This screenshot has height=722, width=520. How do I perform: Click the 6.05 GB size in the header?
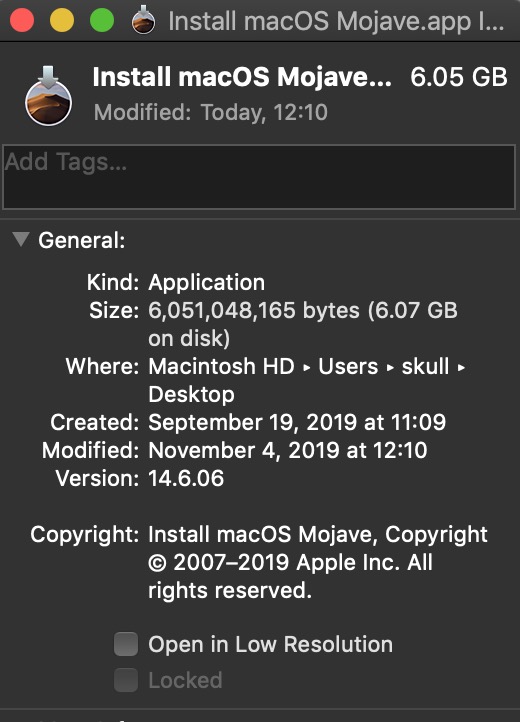pos(459,77)
